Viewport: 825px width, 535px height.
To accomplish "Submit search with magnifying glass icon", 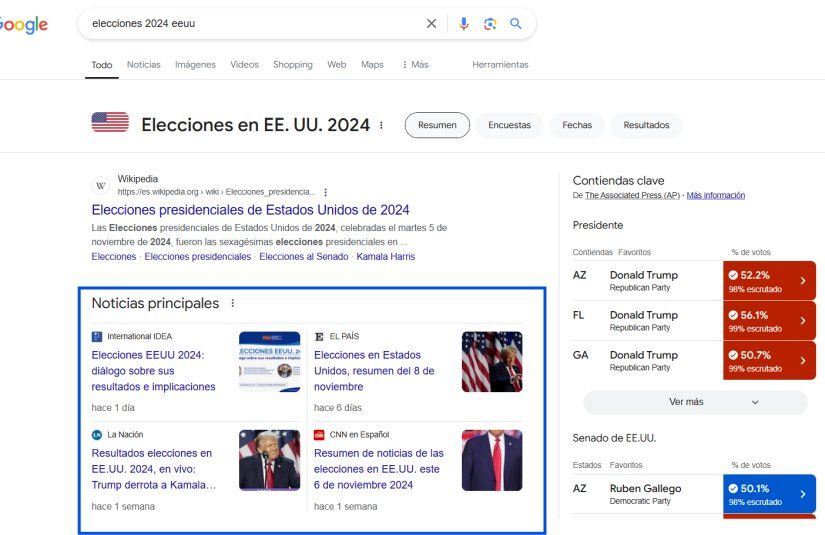I will (x=516, y=24).
